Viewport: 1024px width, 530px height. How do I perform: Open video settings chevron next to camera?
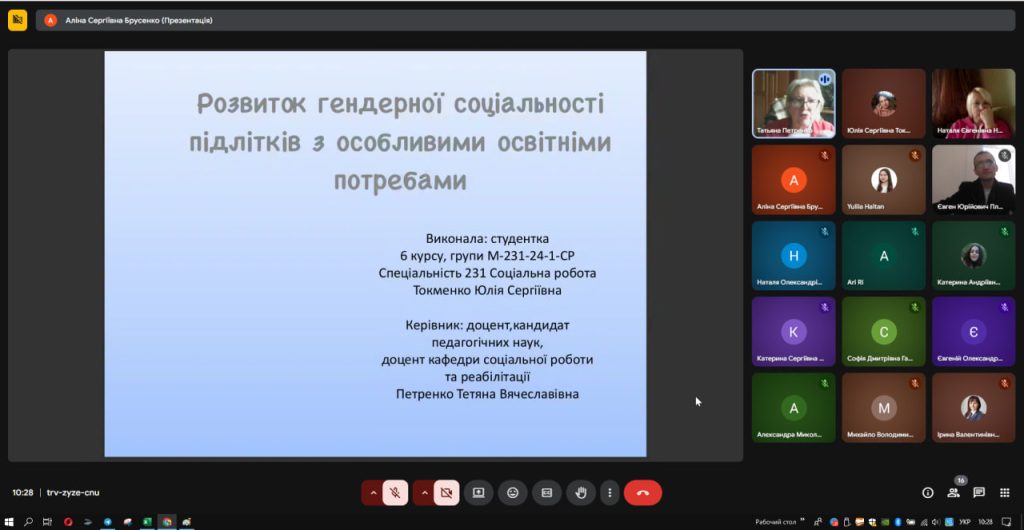[x=424, y=492]
